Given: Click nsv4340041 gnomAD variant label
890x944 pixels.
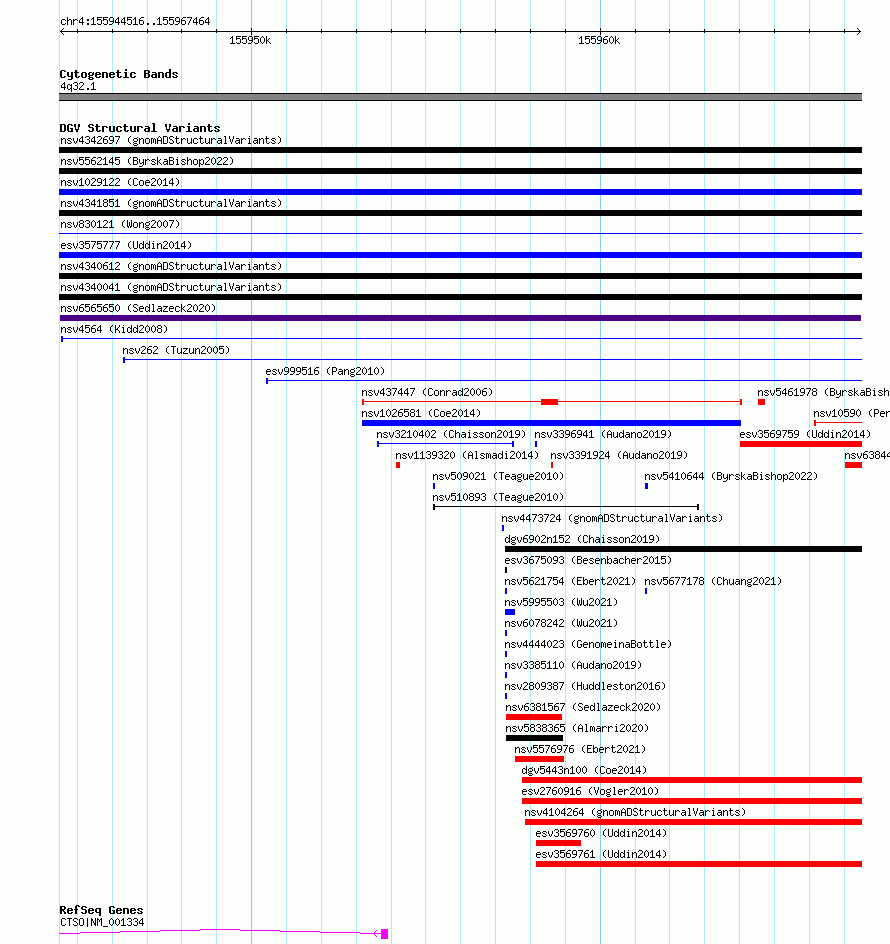Looking at the screenshot, I should 171,288.
